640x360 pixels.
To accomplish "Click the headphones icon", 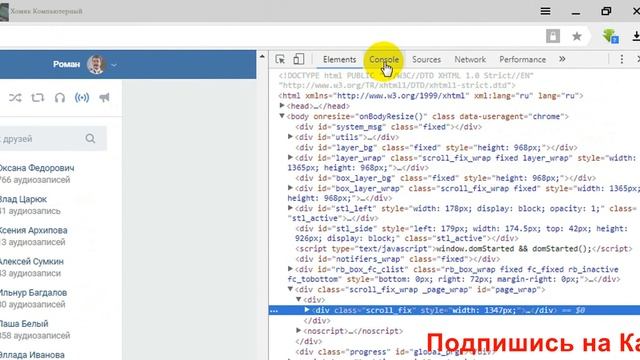I will [60, 98].
